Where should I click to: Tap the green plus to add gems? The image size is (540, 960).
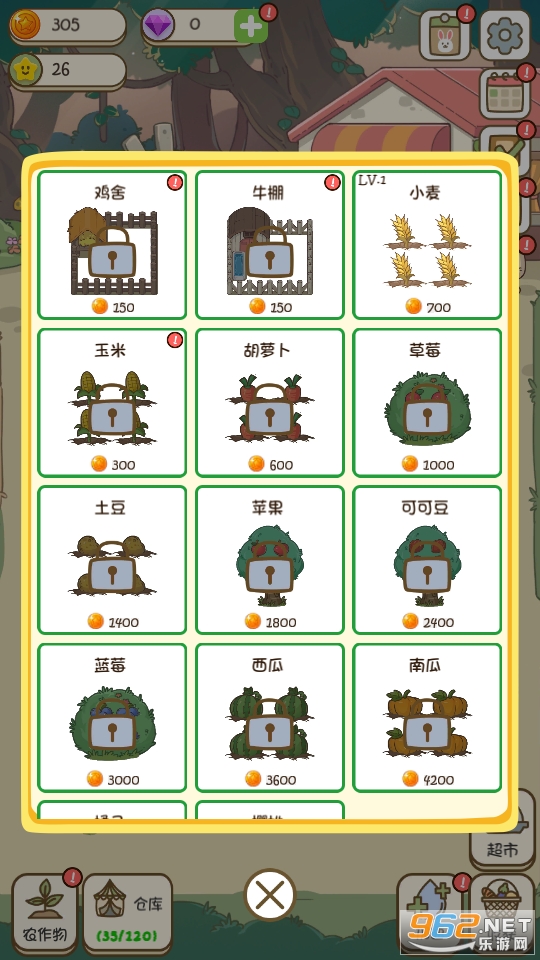click(x=251, y=26)
